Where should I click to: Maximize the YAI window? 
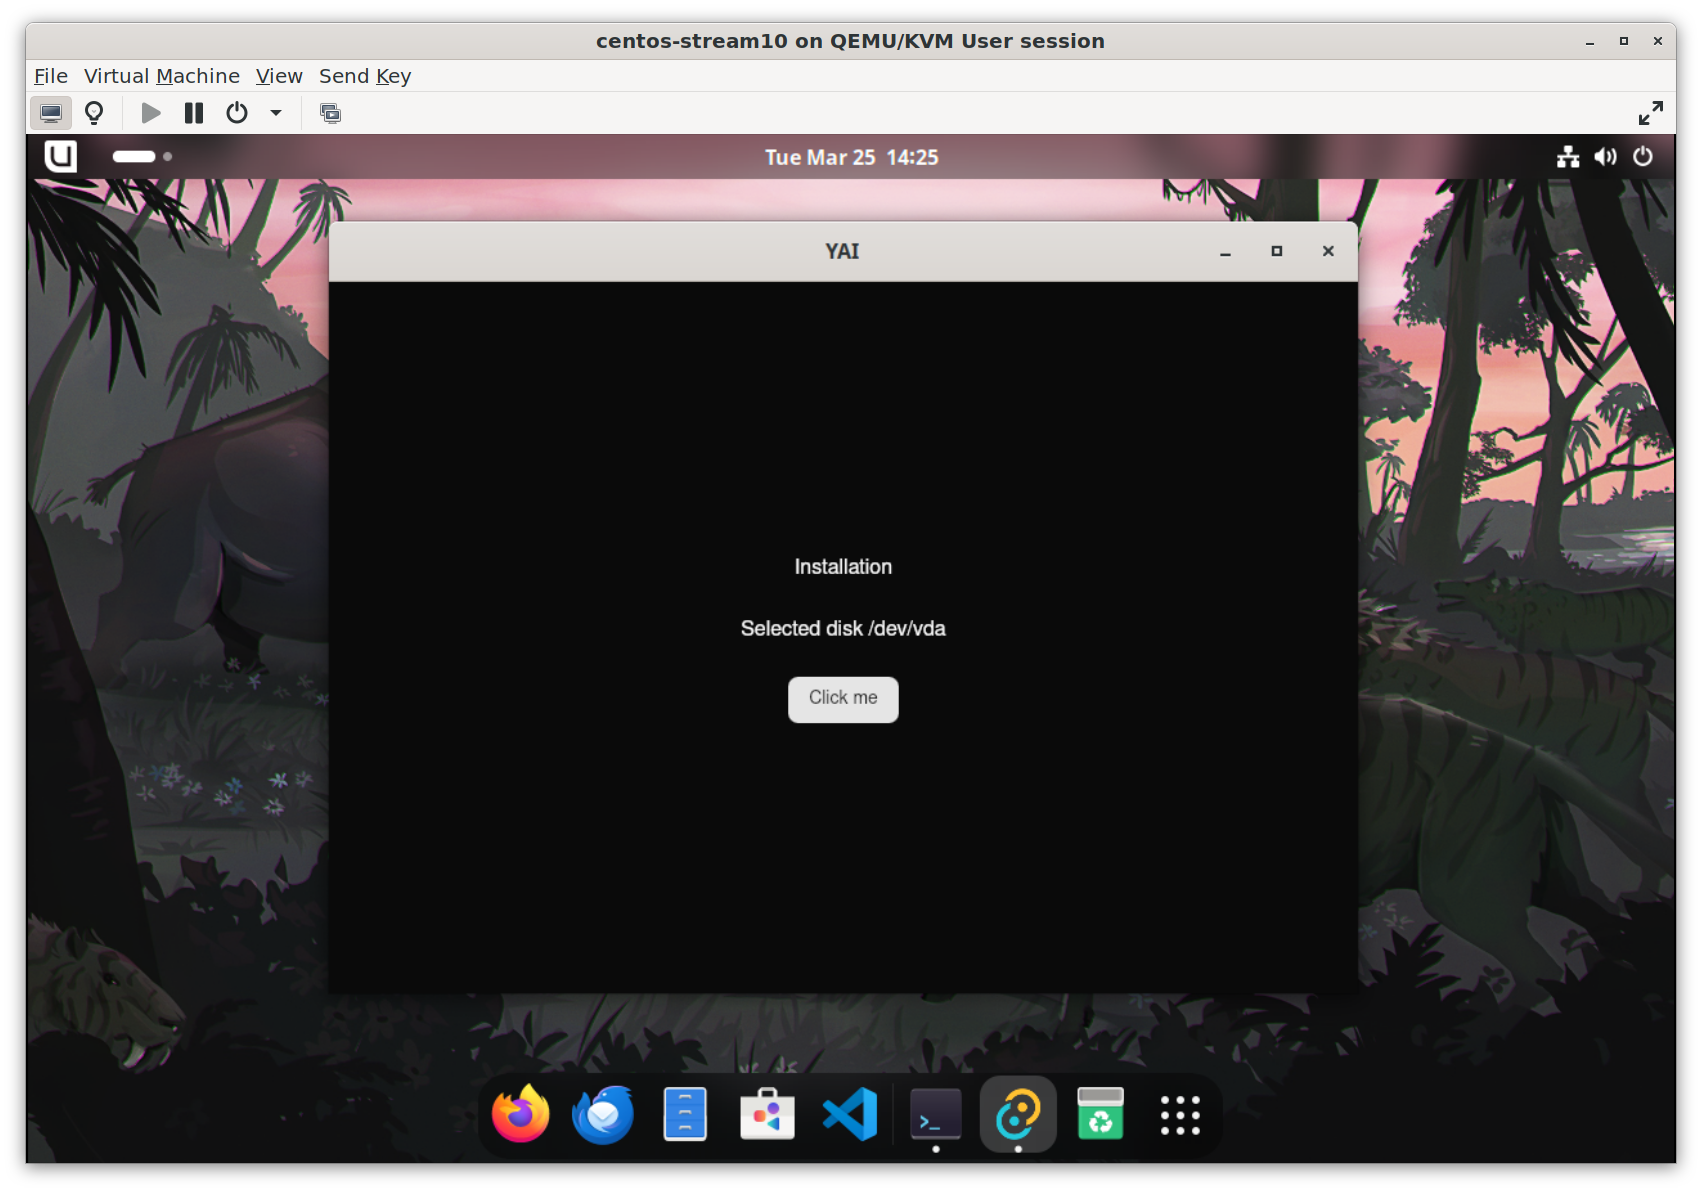point(1277,252)
